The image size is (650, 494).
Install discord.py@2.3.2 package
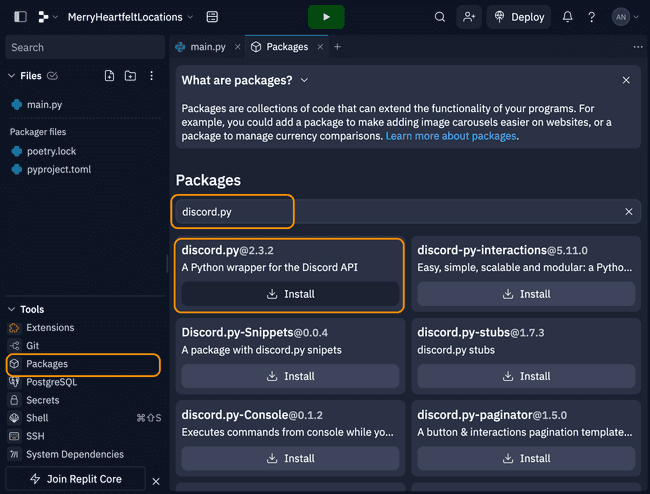290,294
